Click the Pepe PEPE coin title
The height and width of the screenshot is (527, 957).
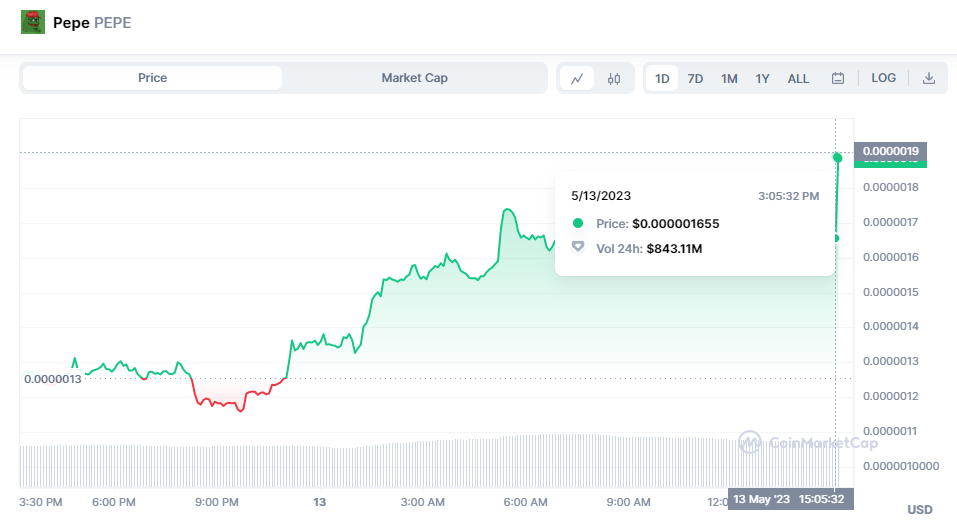pyautogui.click(x=92, y=23)
